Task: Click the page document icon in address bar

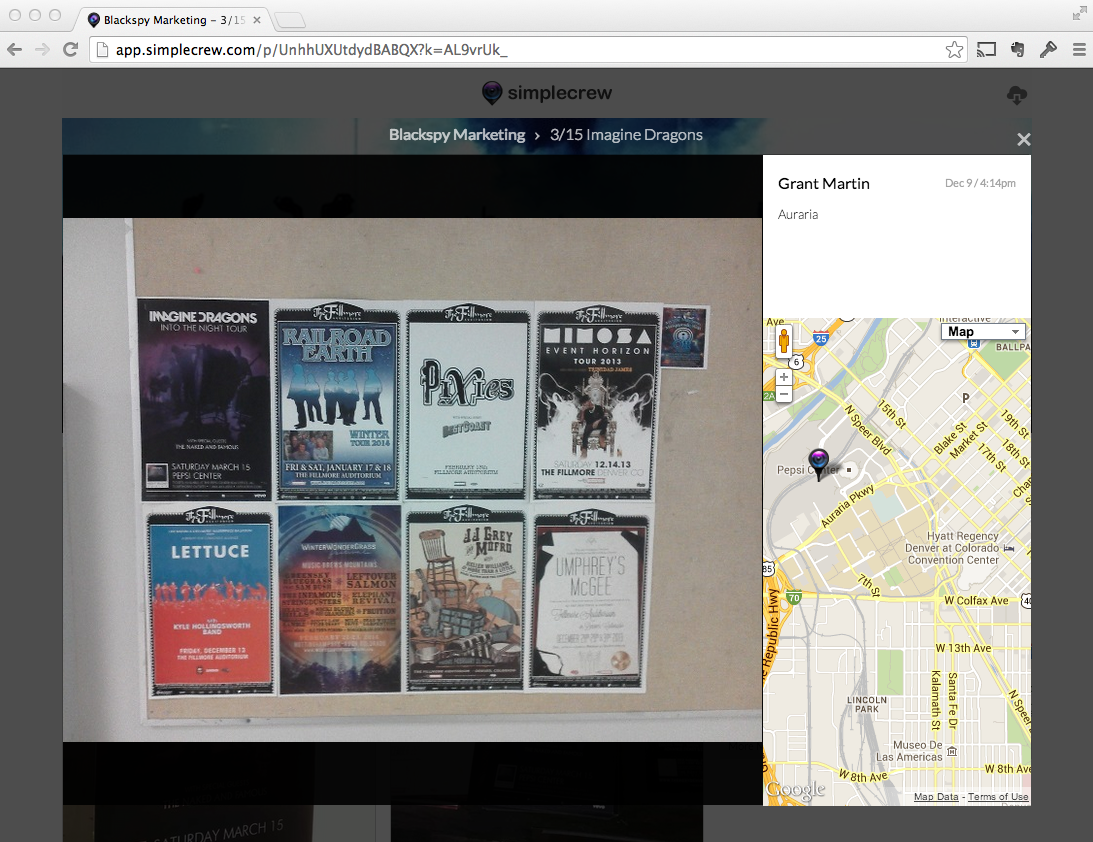Action: (x=102, y=49)
